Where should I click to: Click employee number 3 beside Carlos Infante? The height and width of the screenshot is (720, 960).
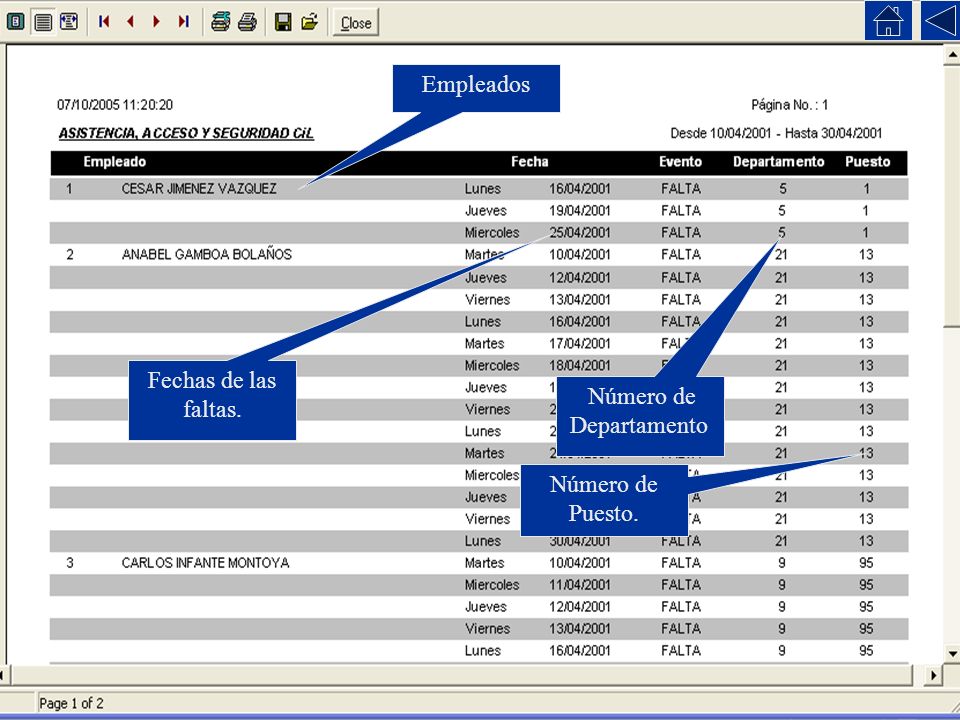[x=70, y=563]
